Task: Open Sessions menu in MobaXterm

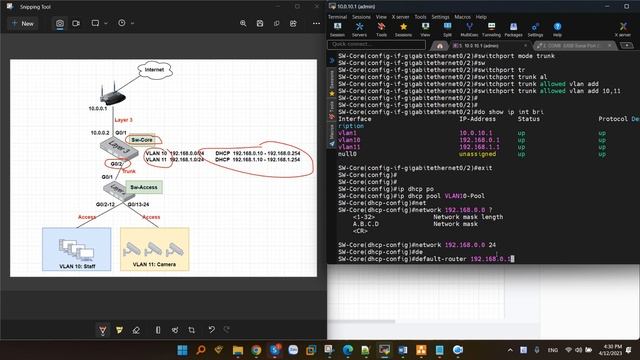Action: click(361, 17)
